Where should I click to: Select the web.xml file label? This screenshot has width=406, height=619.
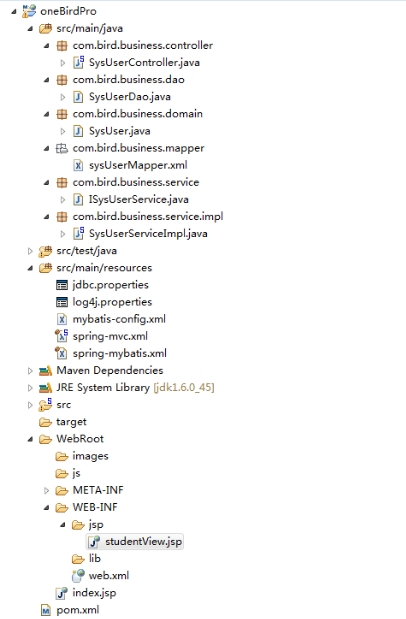point(109,576)
